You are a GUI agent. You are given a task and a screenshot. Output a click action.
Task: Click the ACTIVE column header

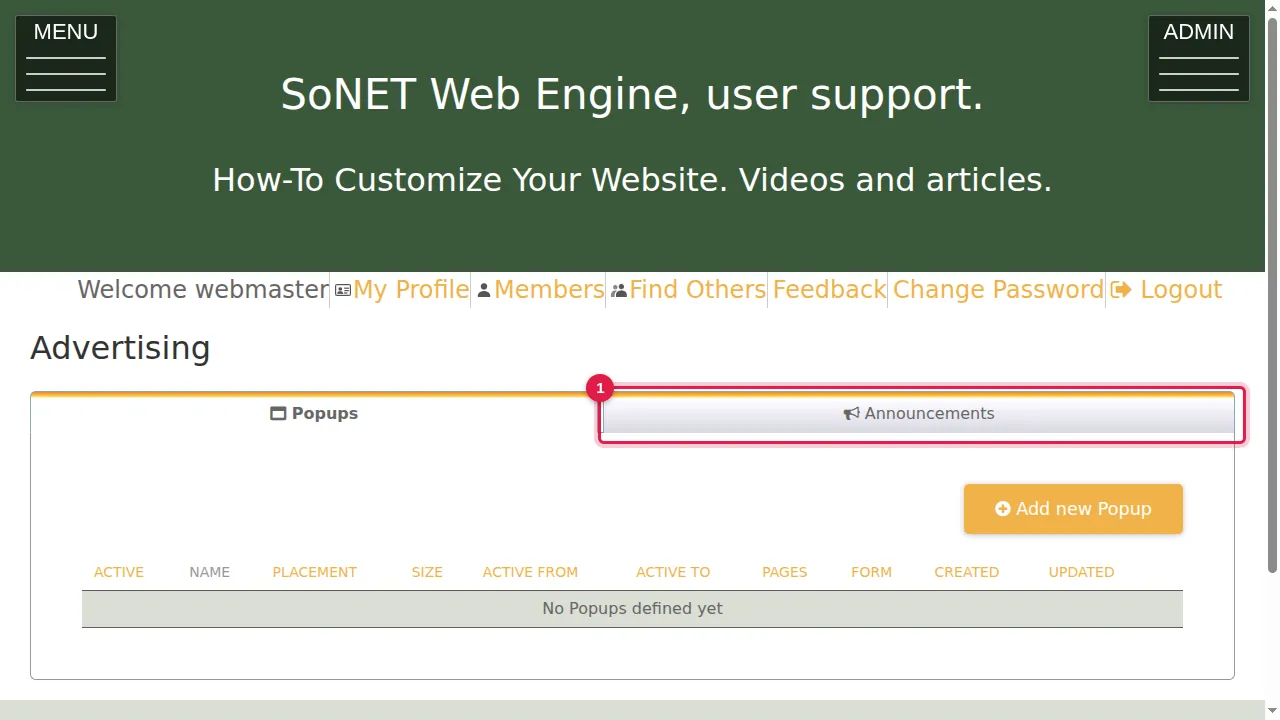point(119,572)
